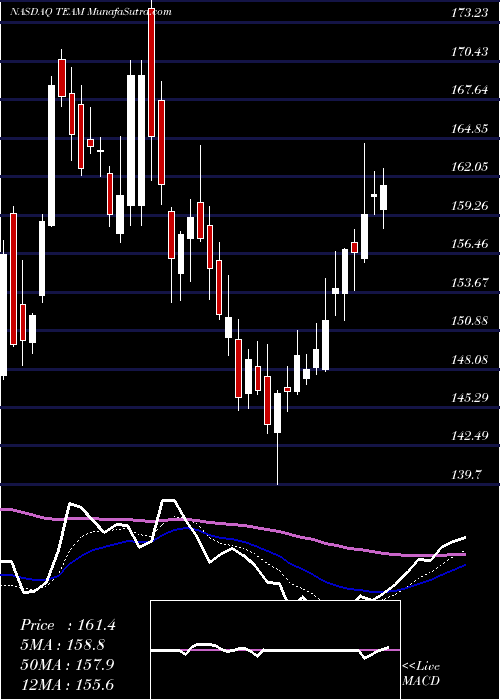The height and width of the screenshot is (700, 500).
Task: Click the tallest red candle near 173.23
Action: (152, 71)
